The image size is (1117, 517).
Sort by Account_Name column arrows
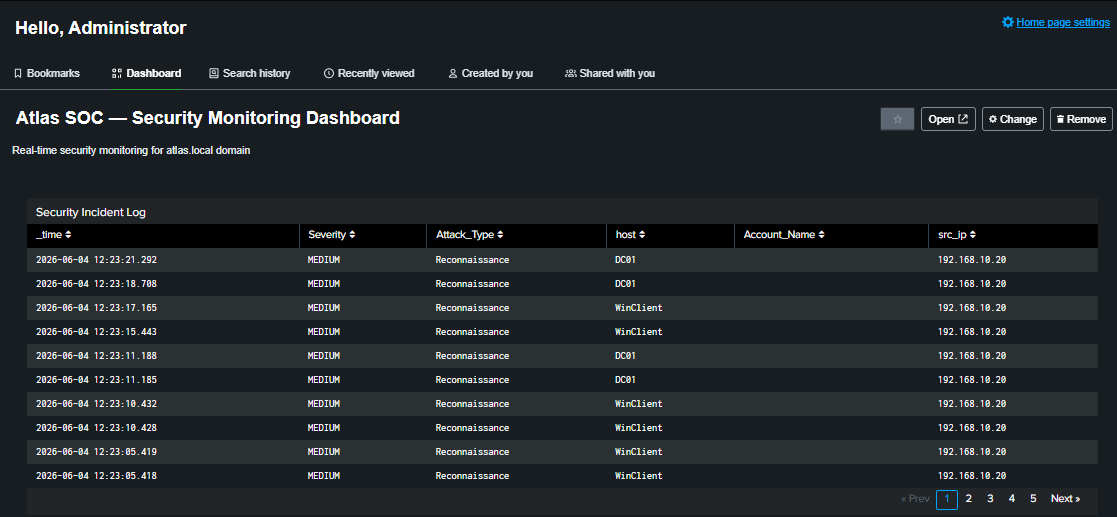821,234
